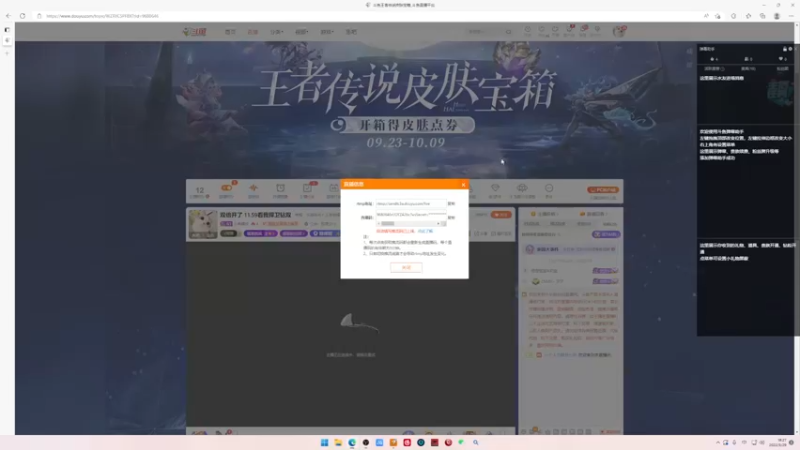Open the 直播 nav item
The width and height of the screenshot is (800, 450).
[253, 32]
